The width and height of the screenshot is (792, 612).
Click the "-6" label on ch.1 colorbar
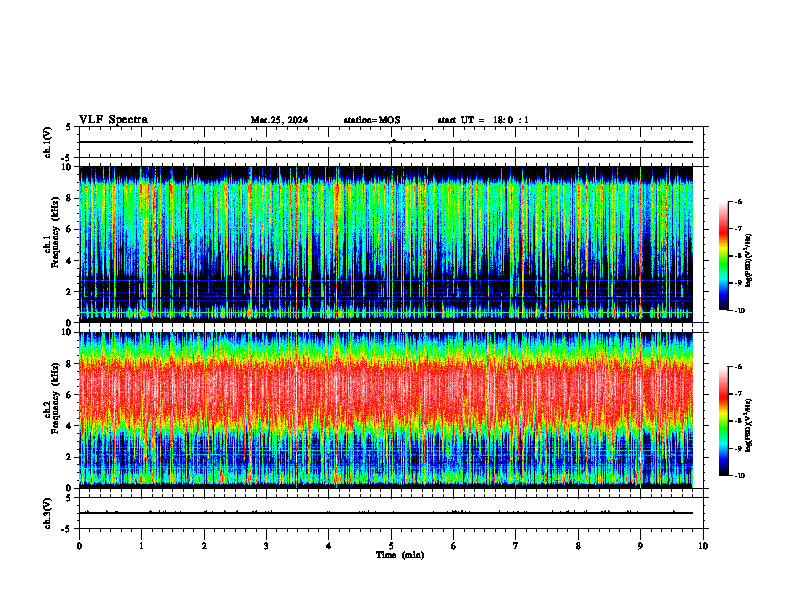point(738,201)
